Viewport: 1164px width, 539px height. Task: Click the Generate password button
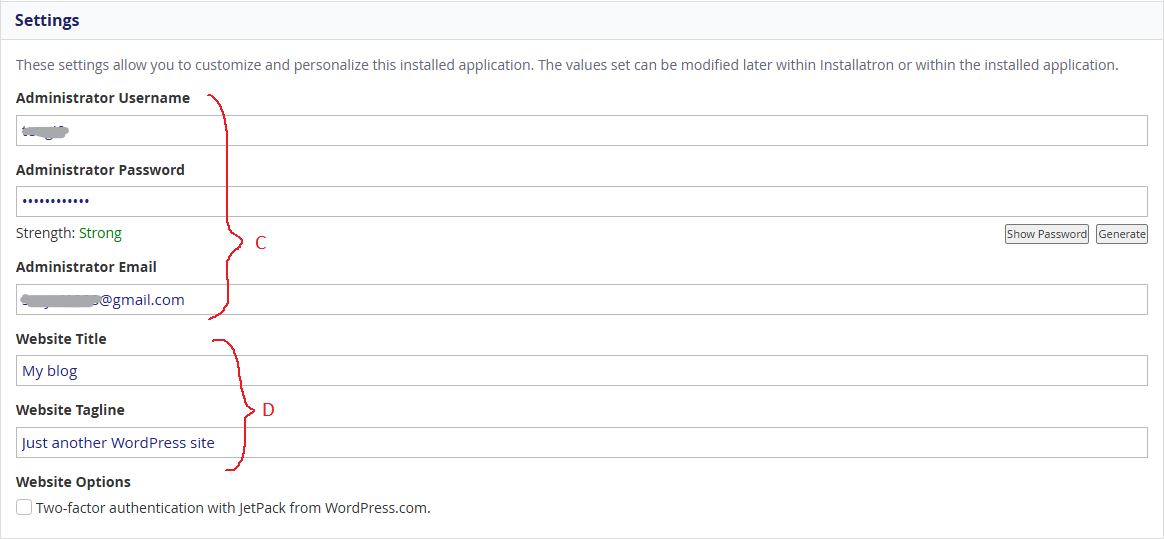tap(1121, 234)
